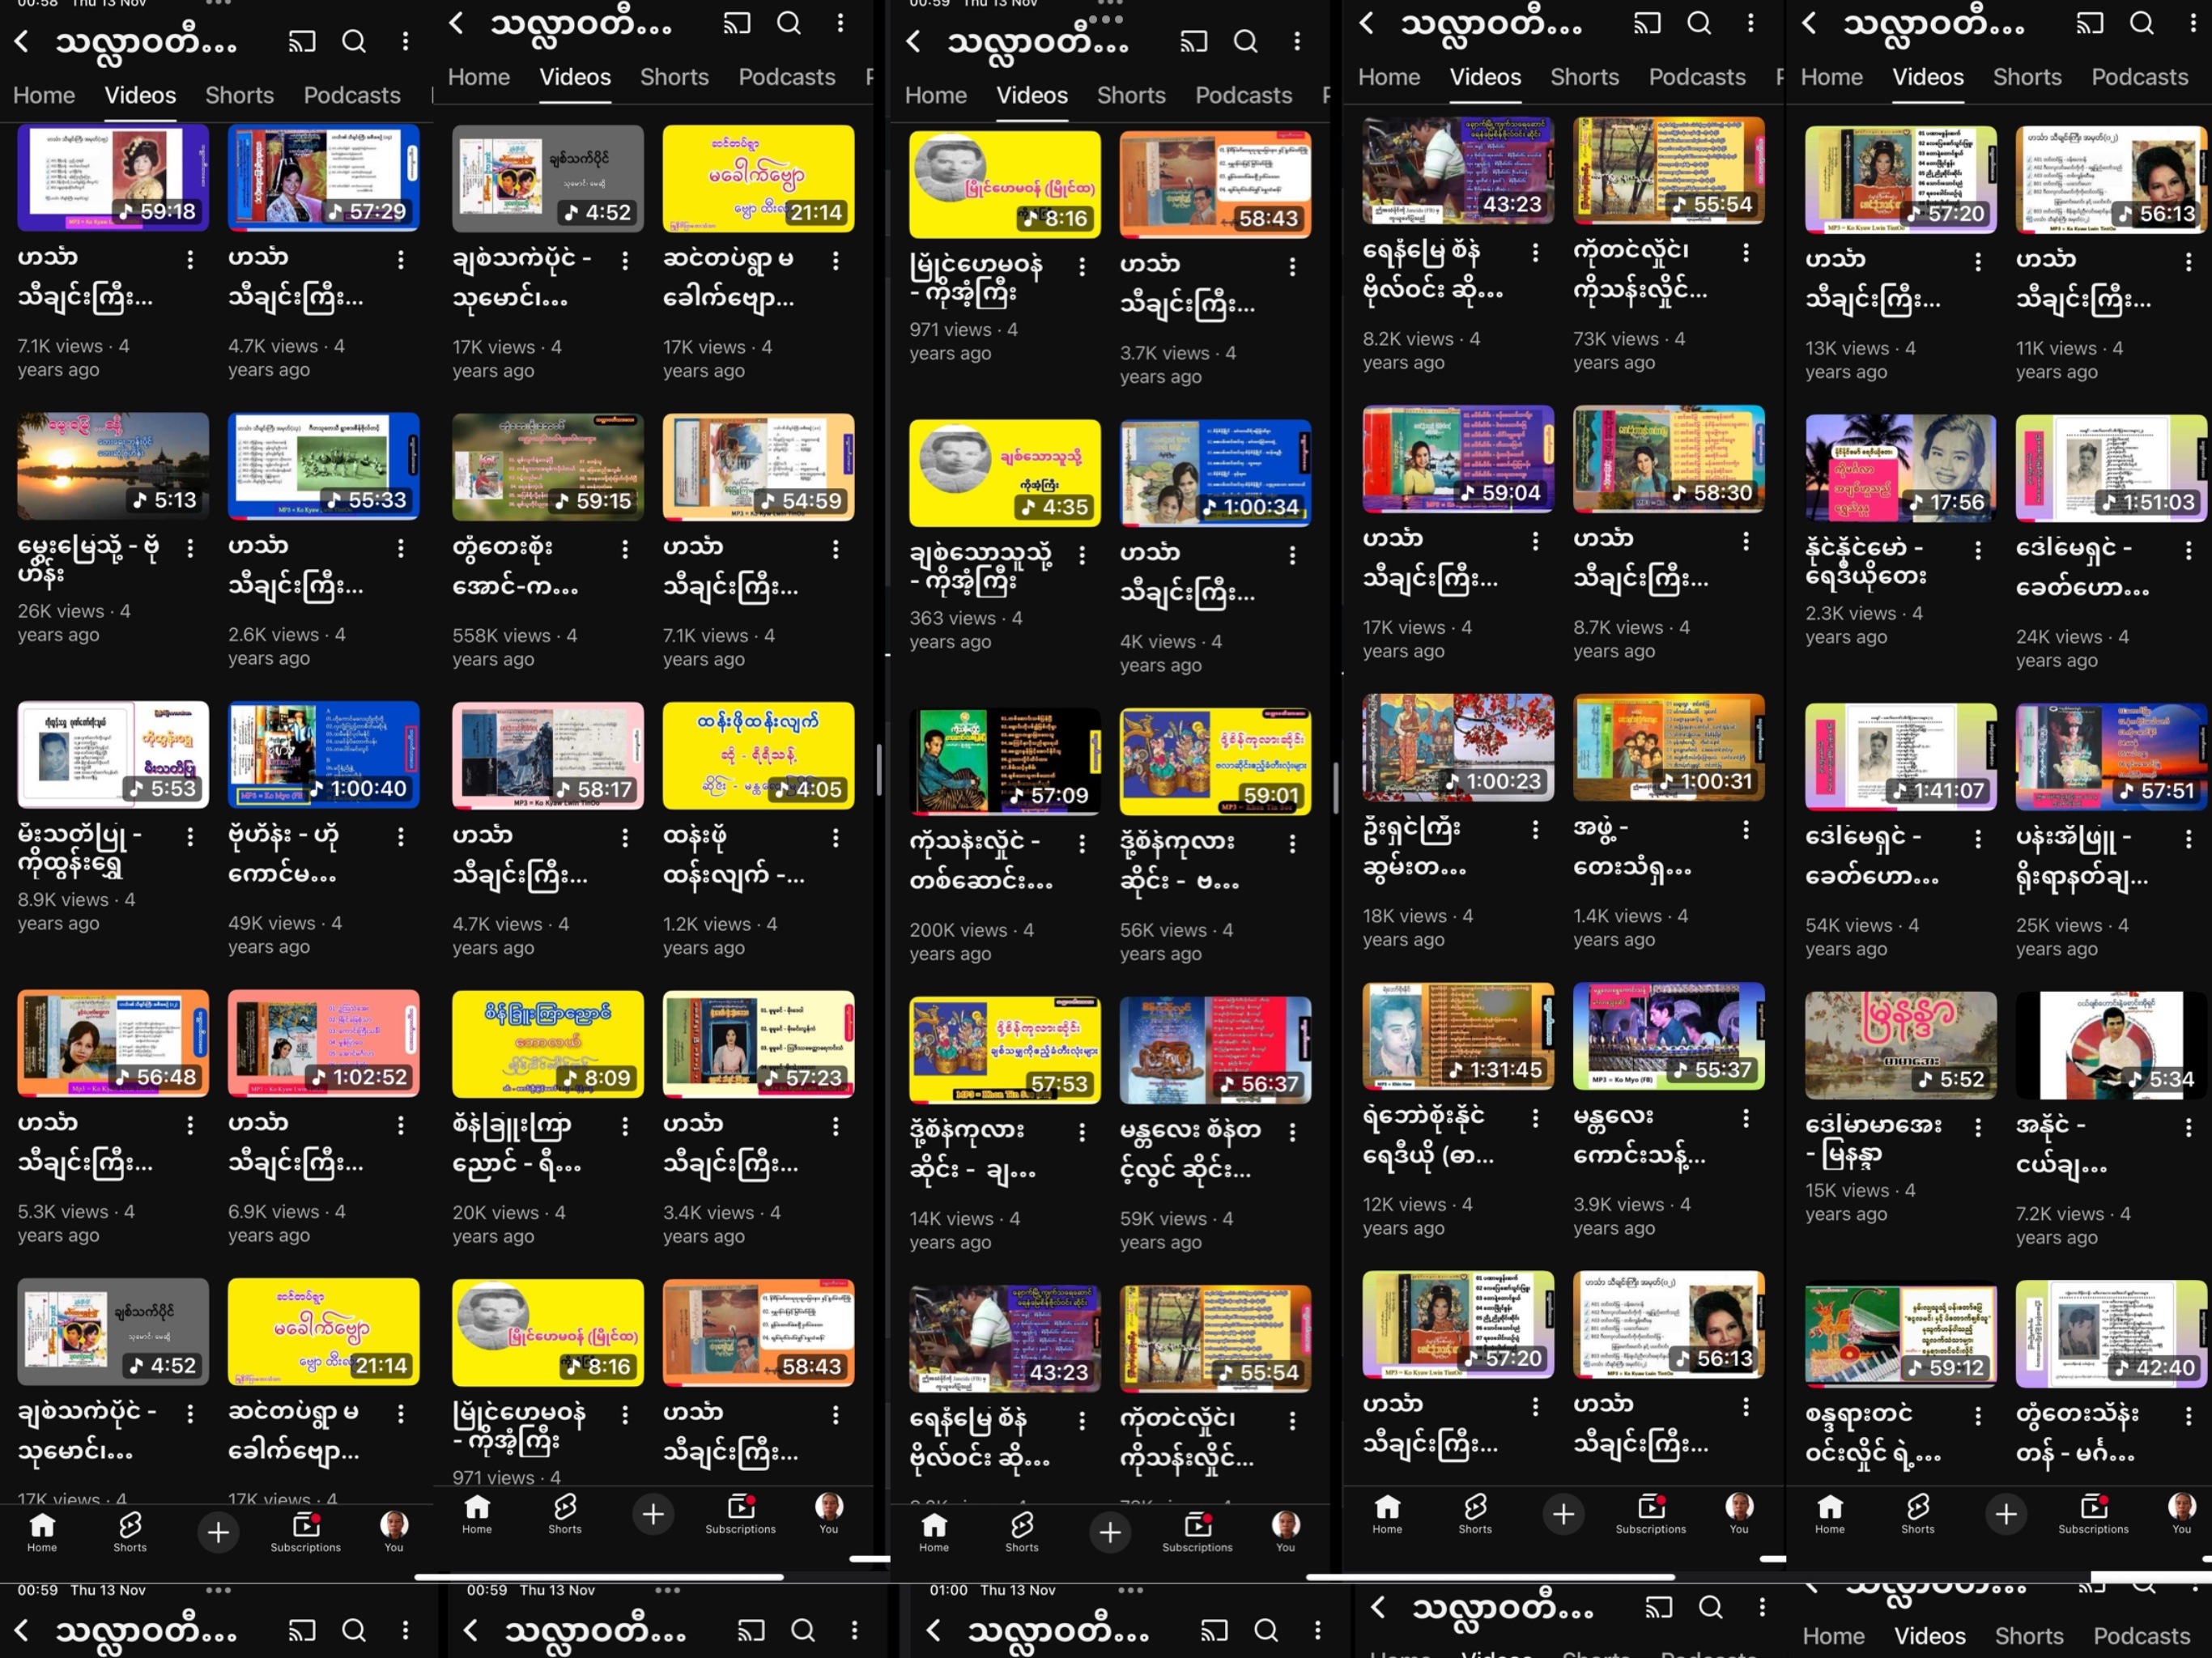
Task: Open three-dot menu for the 59:18 video
Action: pos(190,260)
